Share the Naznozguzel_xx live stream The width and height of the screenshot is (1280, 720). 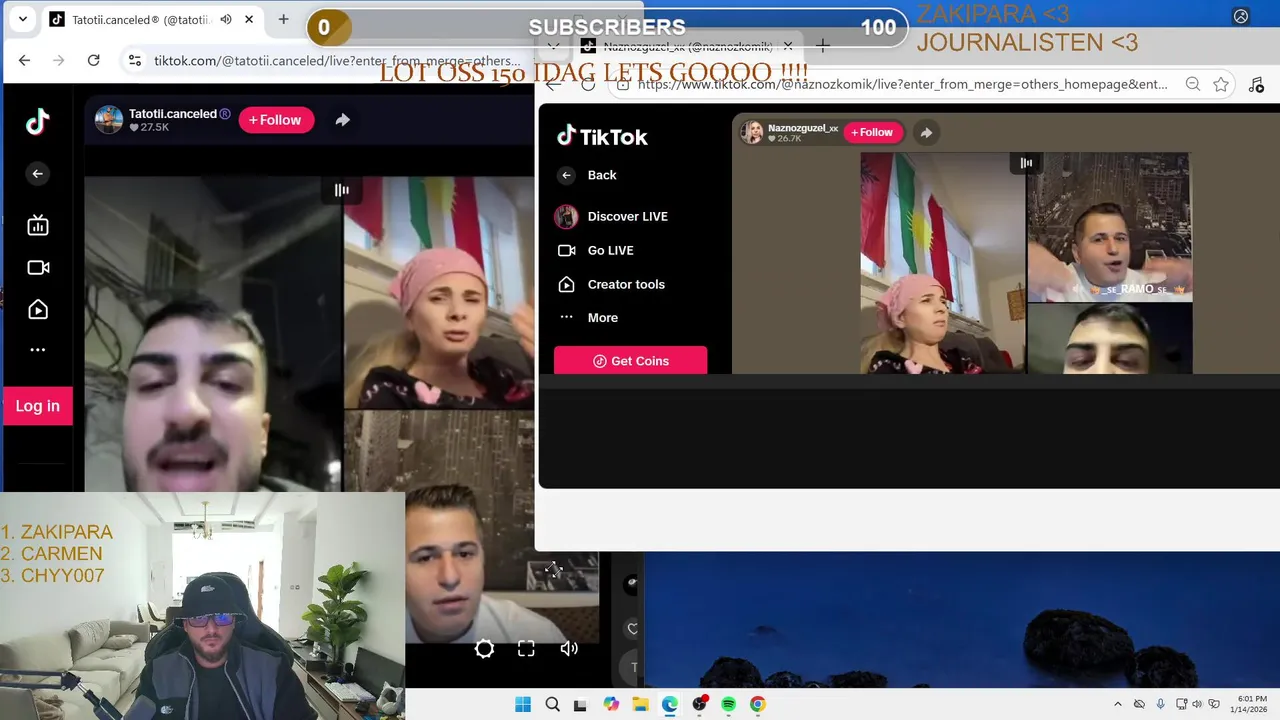point(926,132)
